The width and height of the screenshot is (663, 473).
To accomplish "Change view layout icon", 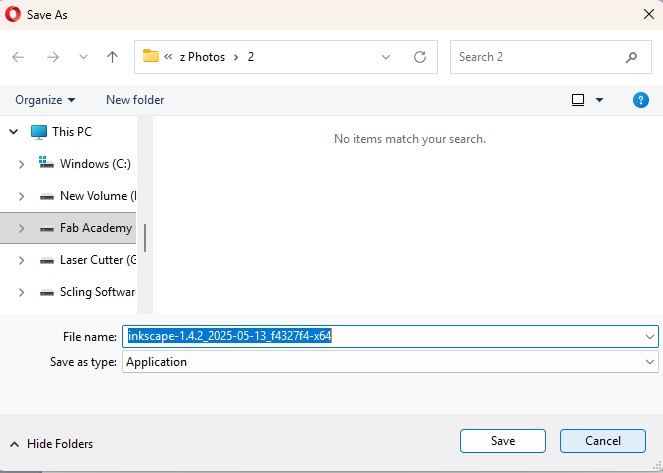I will [578, 100].
